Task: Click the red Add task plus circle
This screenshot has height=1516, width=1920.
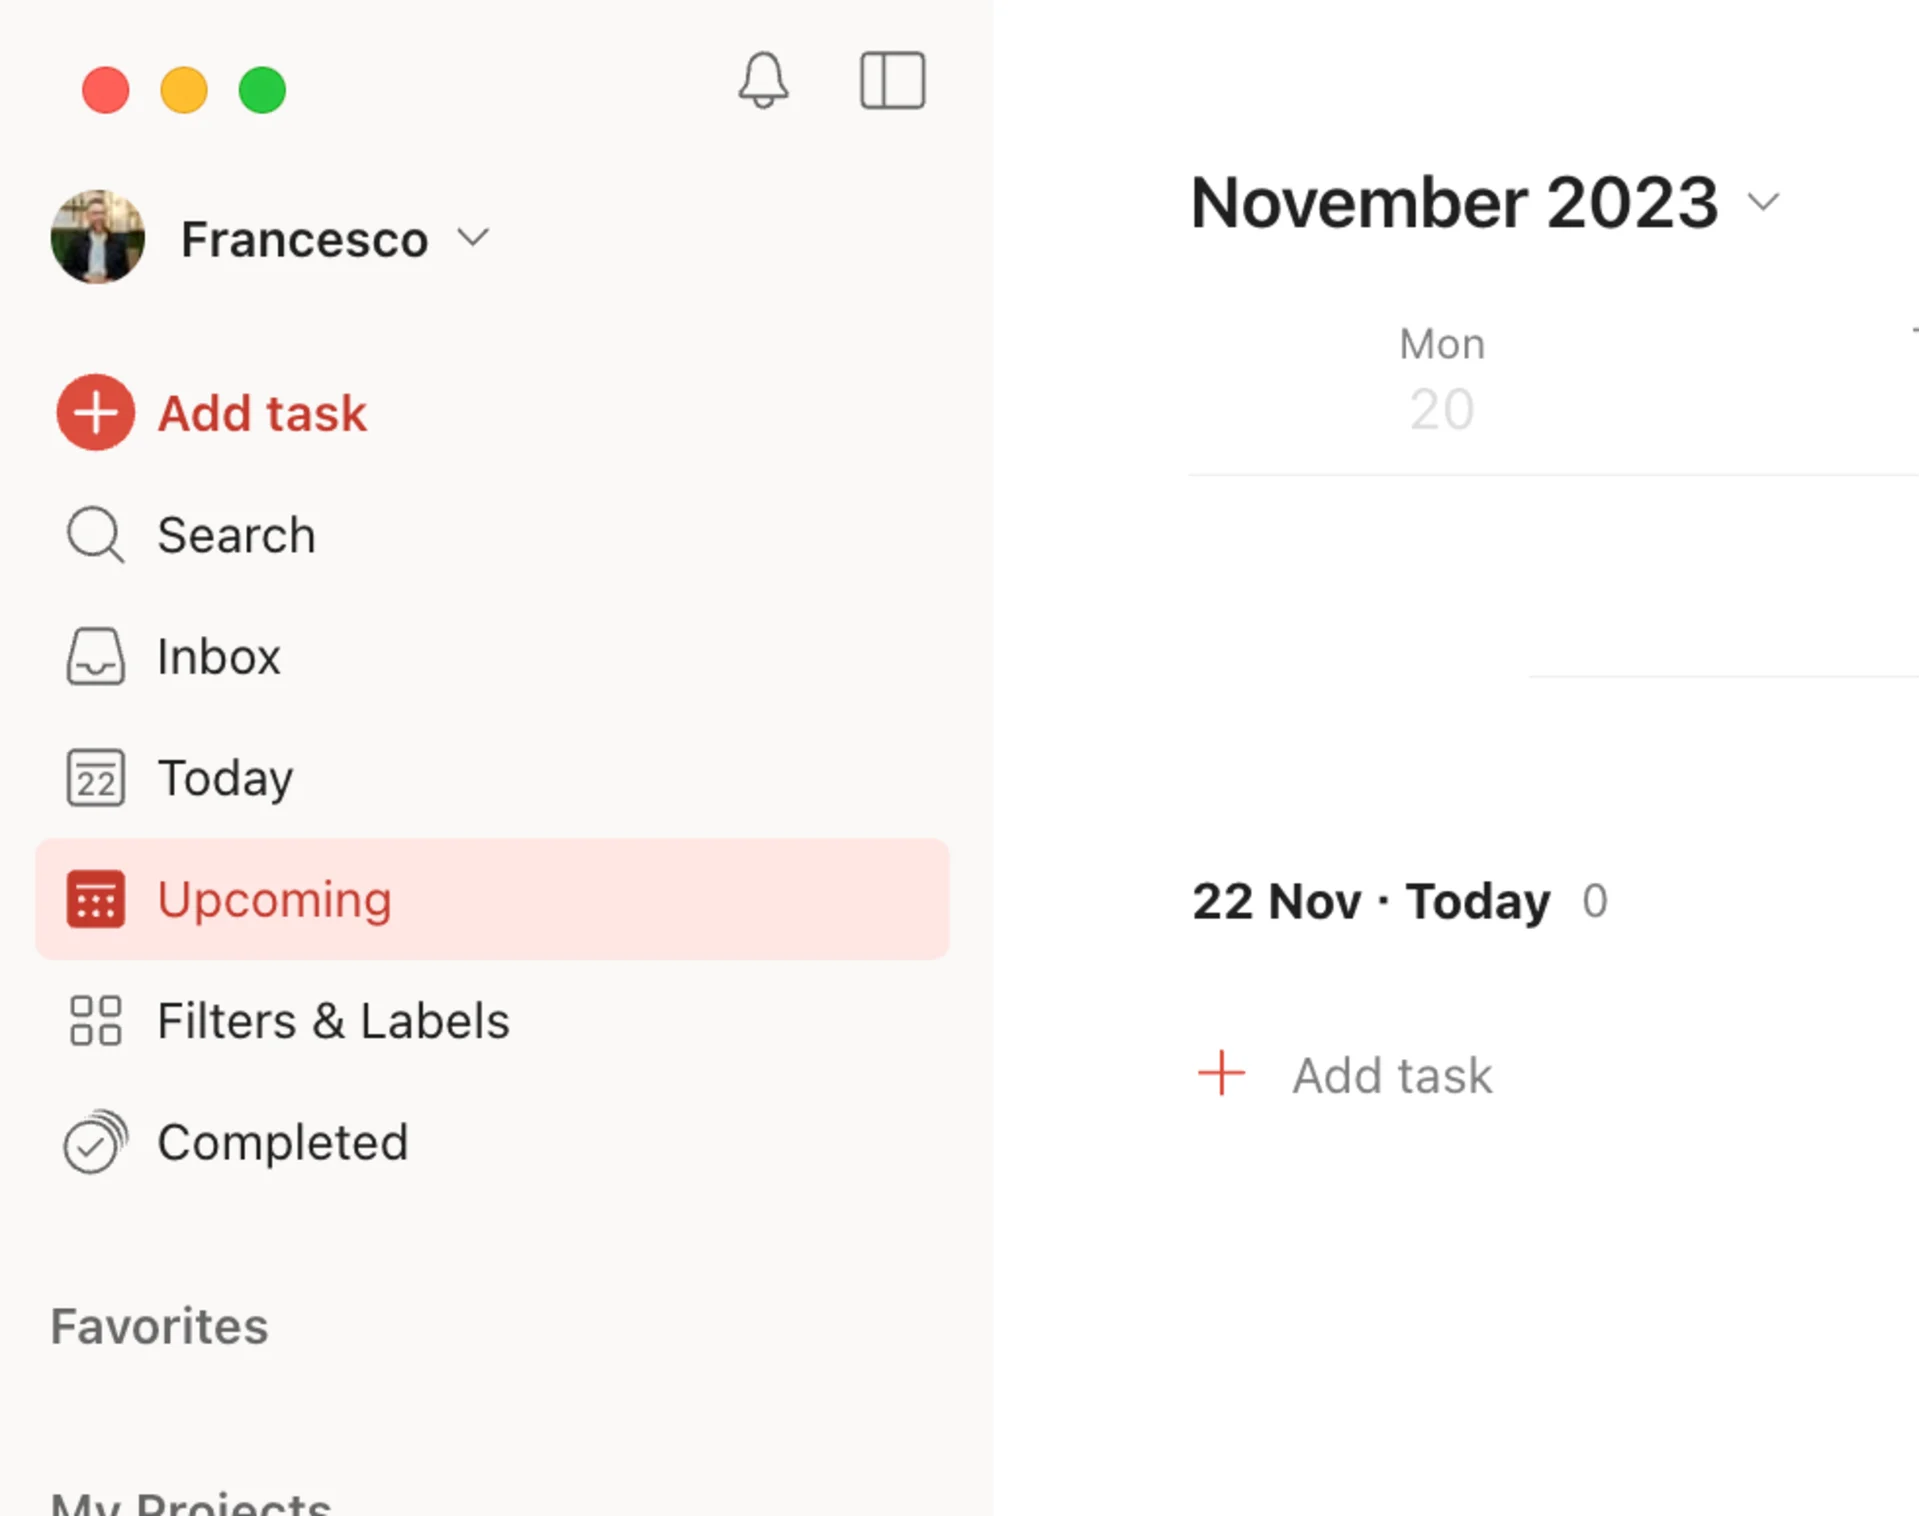Action: [94, 412]
